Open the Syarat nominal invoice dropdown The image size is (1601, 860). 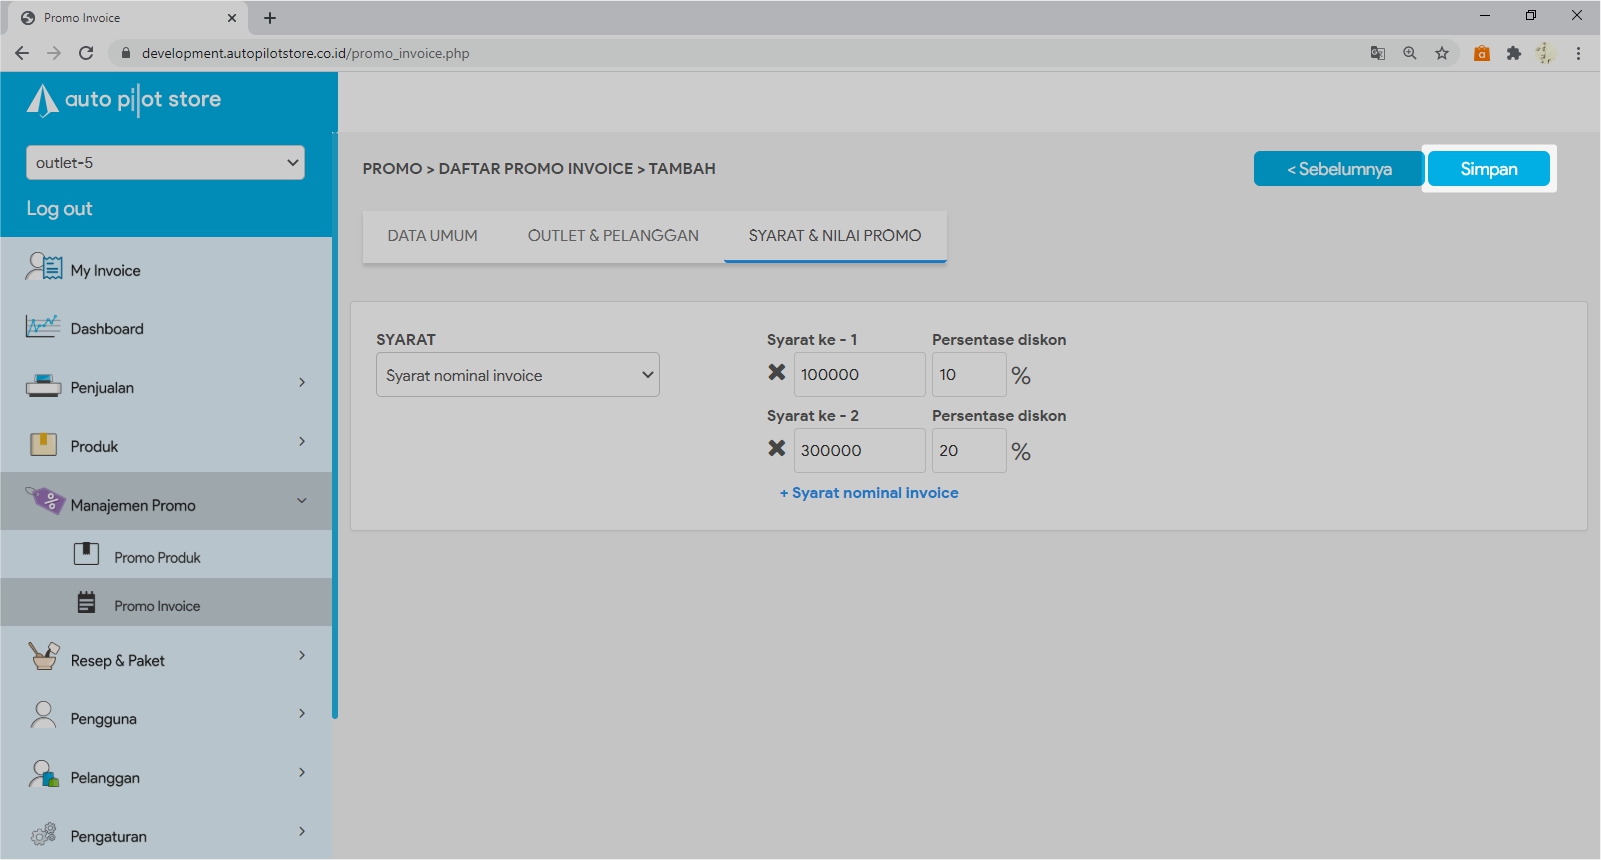click(517, 375)
